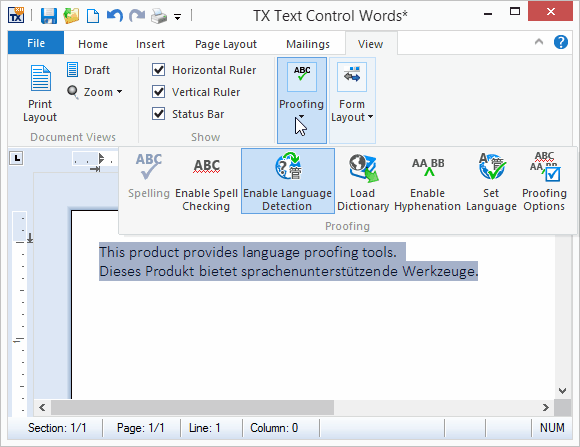Image resolution: width=580 pixels, height=447 pixels.
Task: Open a document with the folder icon
Action: pos(71,16)
